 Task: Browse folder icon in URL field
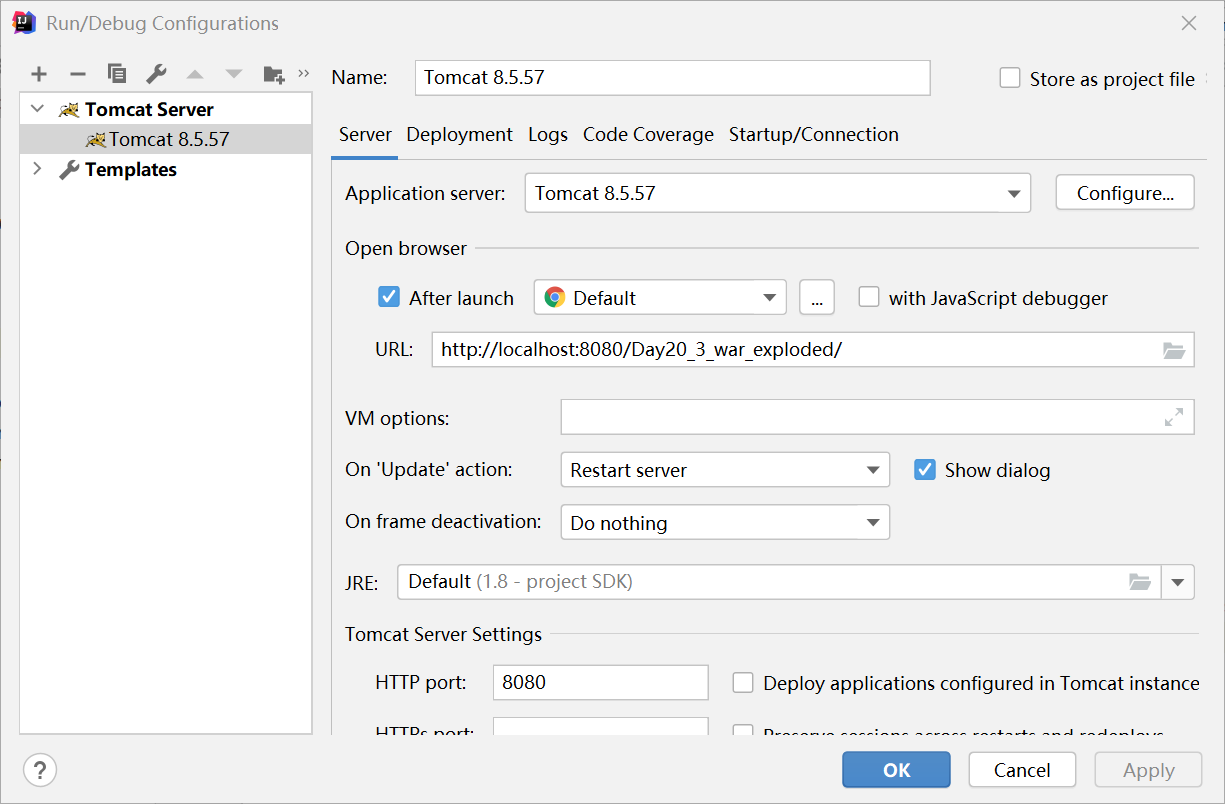(x=1174, y=350)
